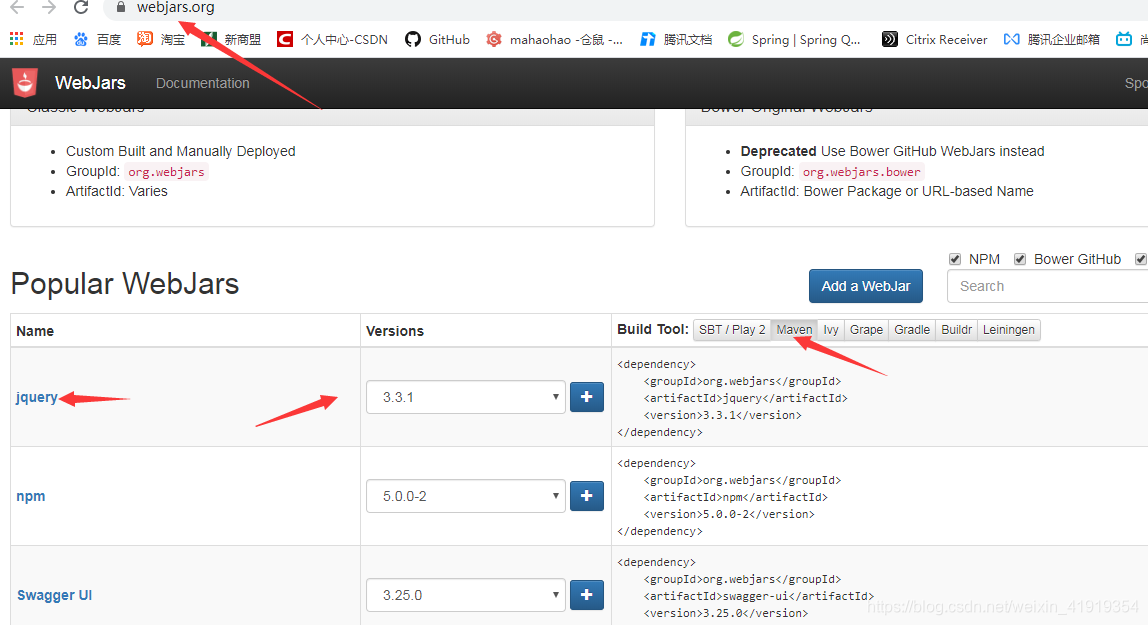Click the jquery Maven dependency snippet
The width and height of the screenshot is (1148, 625).
point(732,397)
